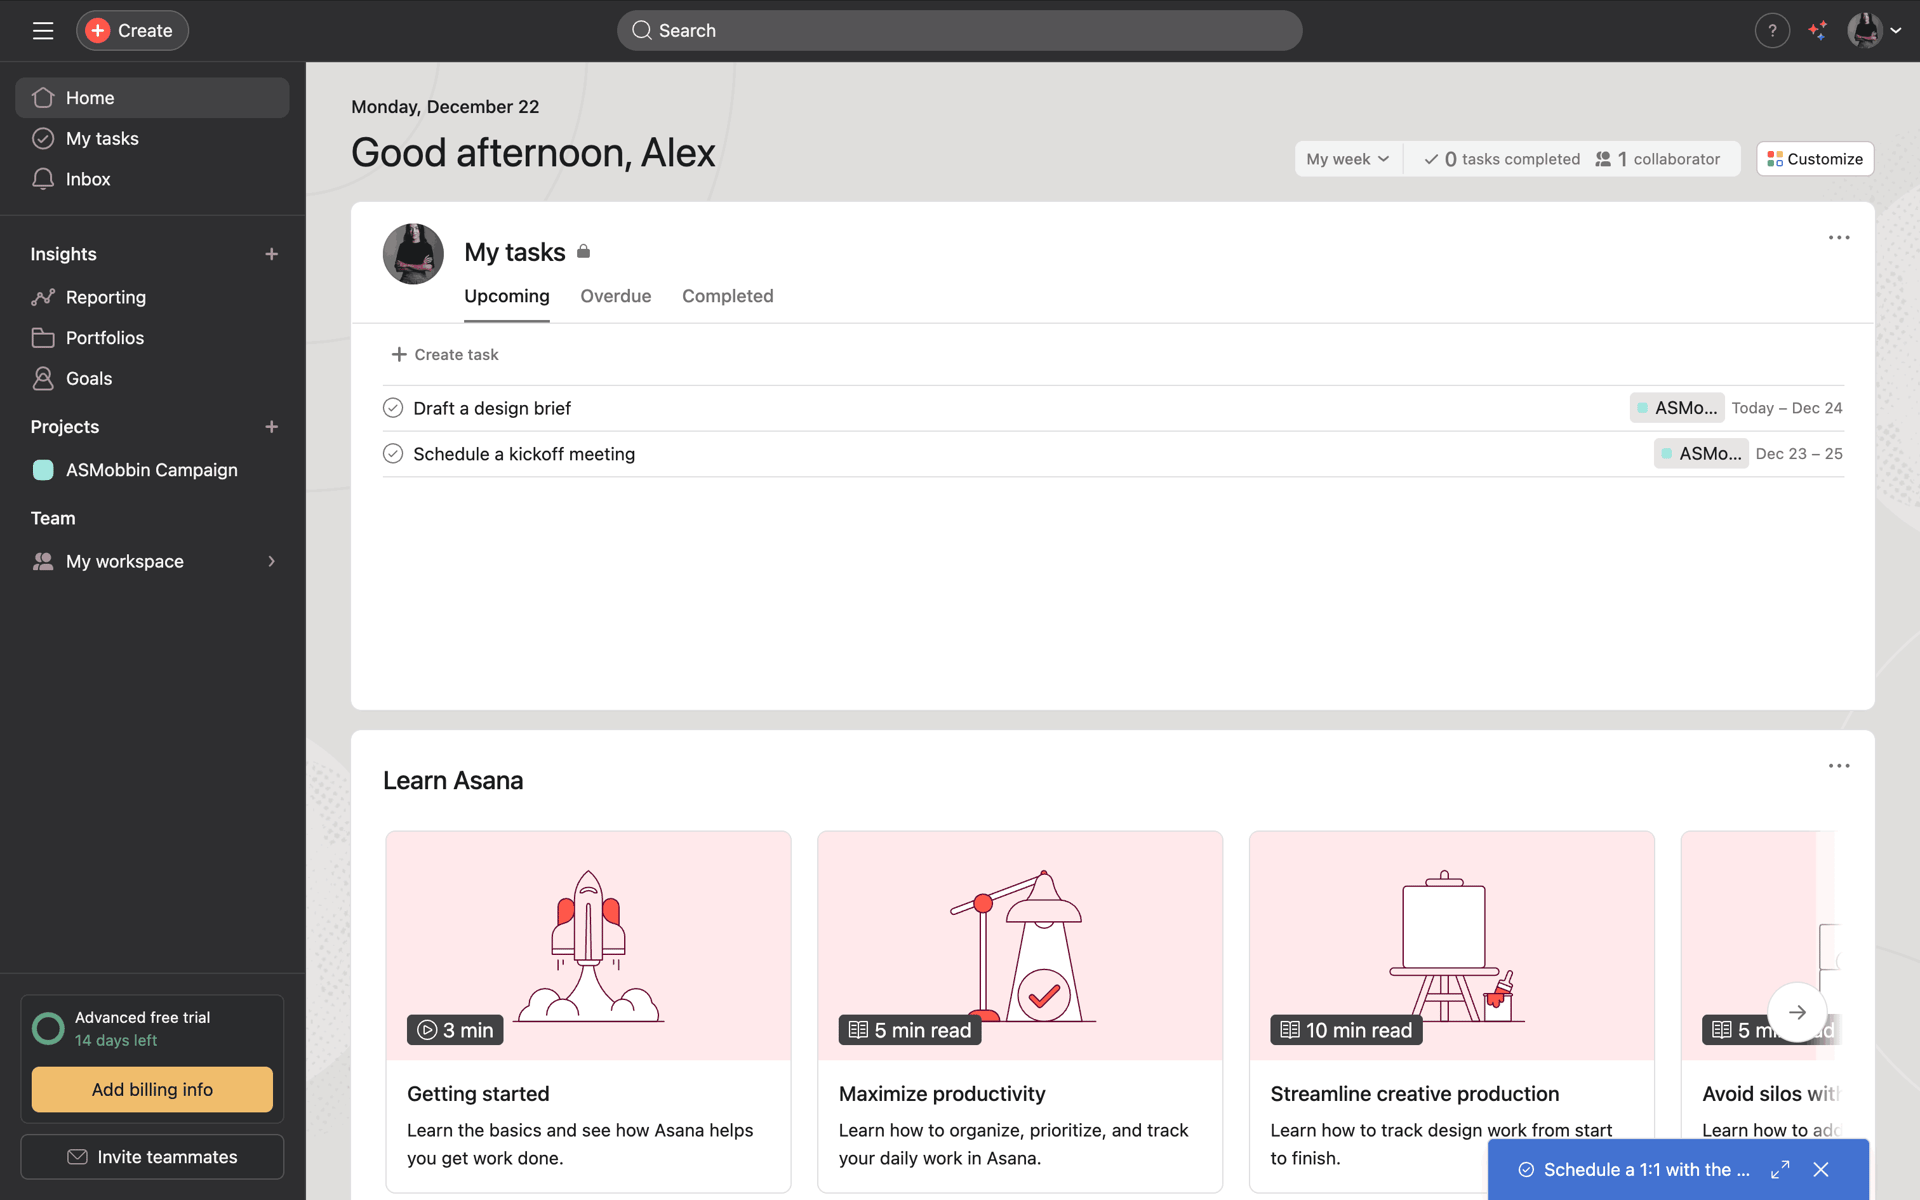Click the Add billing info button
The image size is (1920, 1200).
(x=152, y=1089)
